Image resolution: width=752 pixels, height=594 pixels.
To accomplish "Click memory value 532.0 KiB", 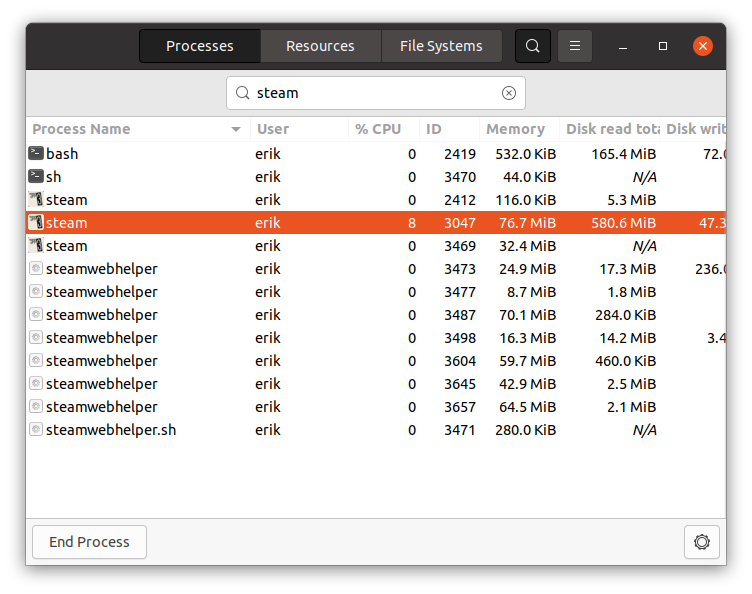I will click(526, 154).
